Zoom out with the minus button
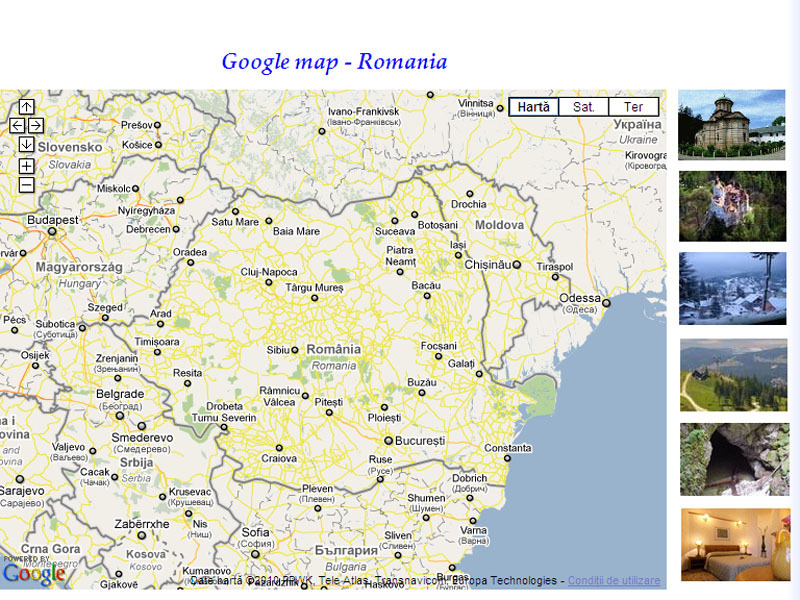Screen dimensions: 800x600 [x=27, y=185]
